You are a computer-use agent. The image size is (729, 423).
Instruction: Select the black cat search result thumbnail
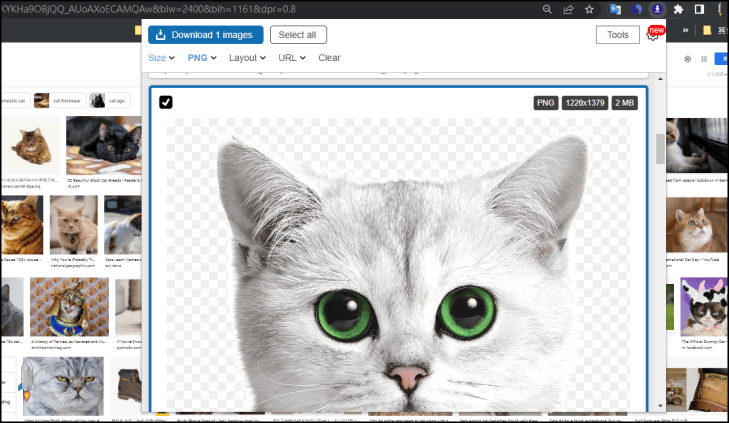[102, 140]
